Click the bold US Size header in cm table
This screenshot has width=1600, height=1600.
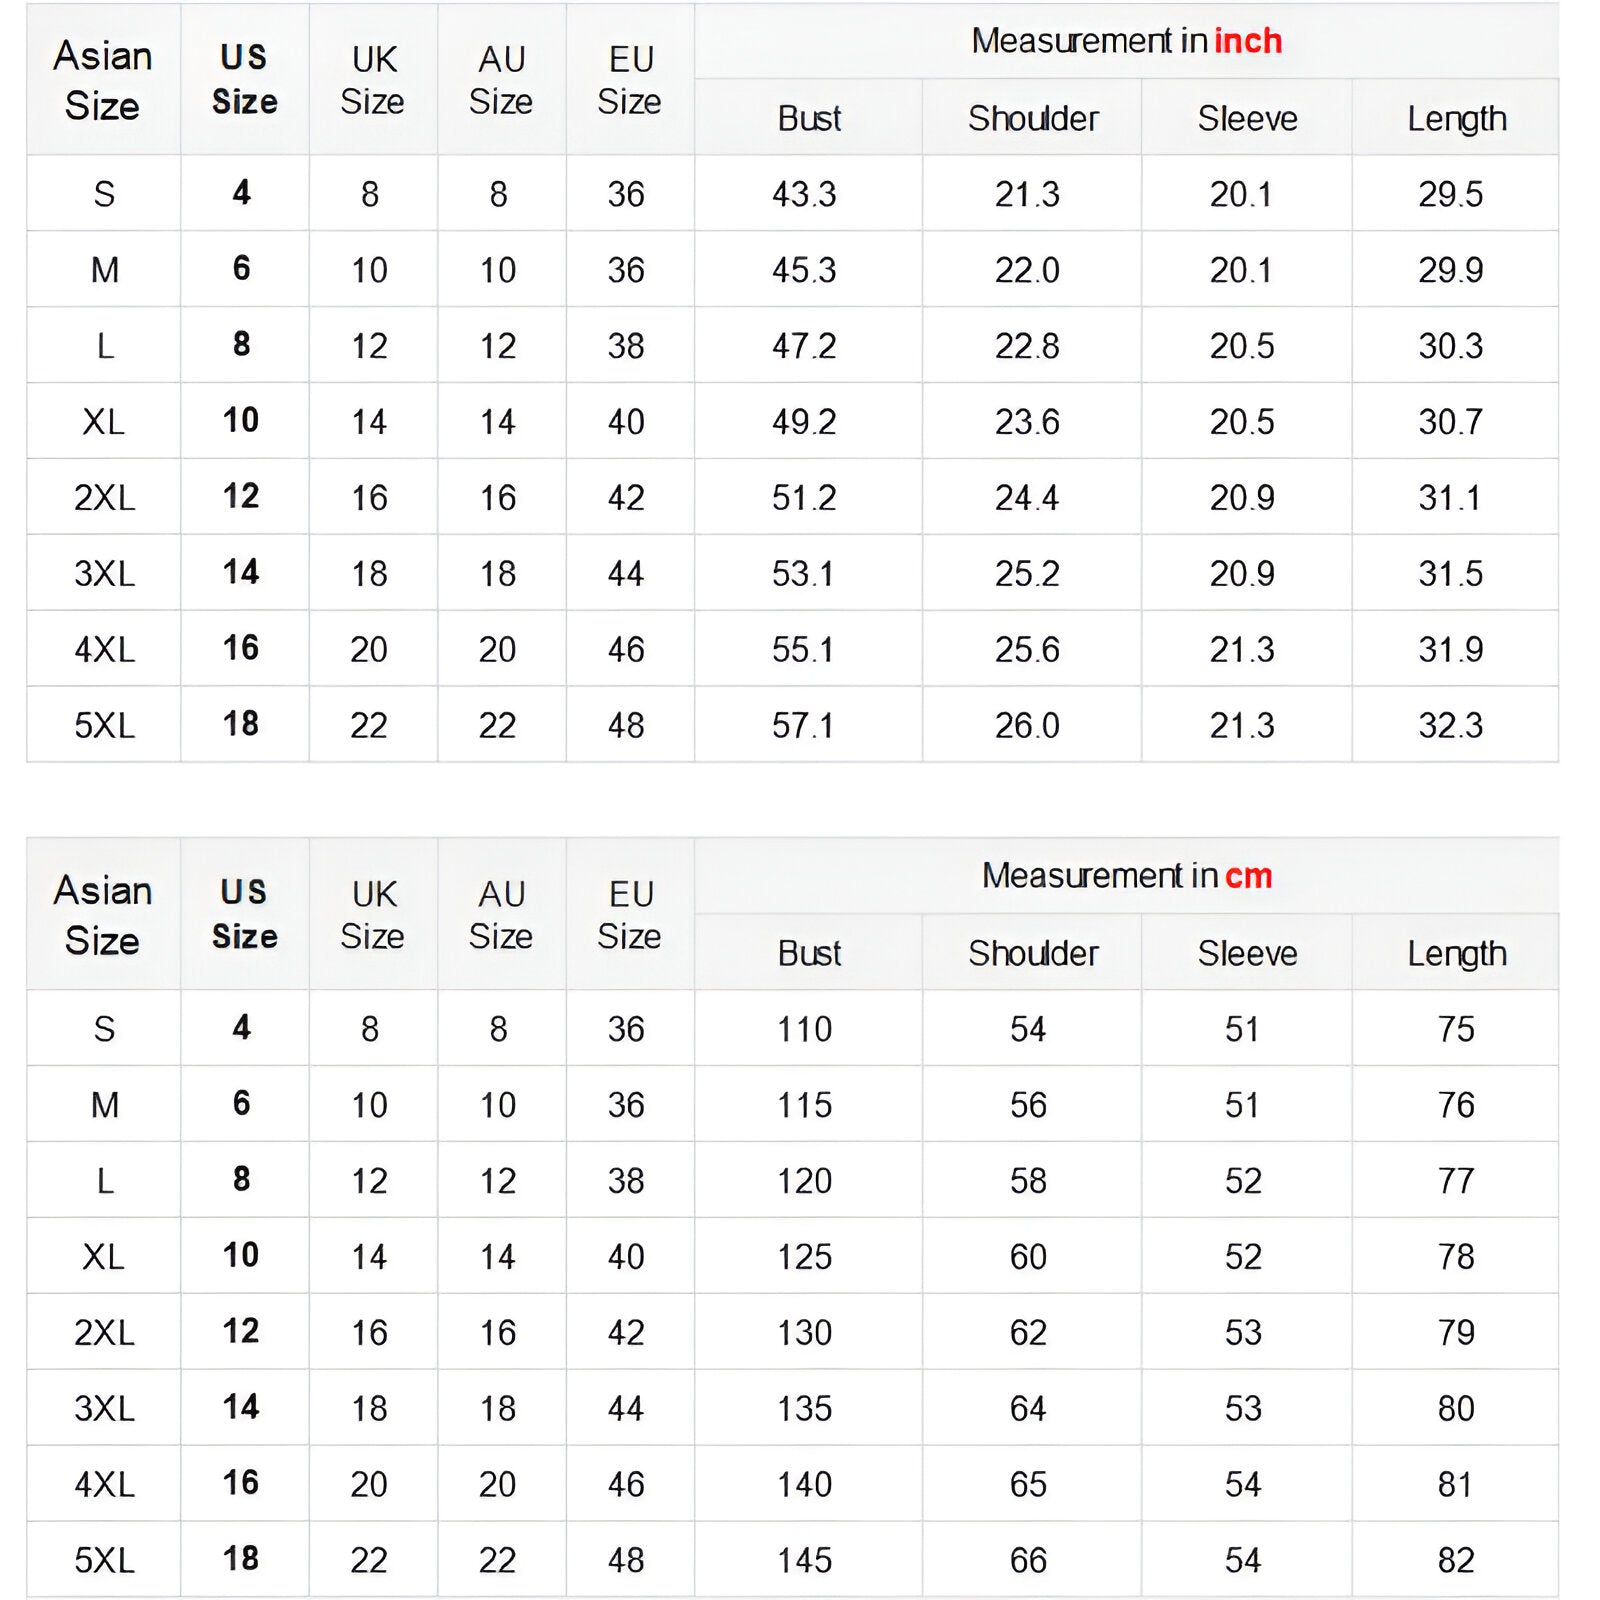pyautogui.click(x=244, y=914)
